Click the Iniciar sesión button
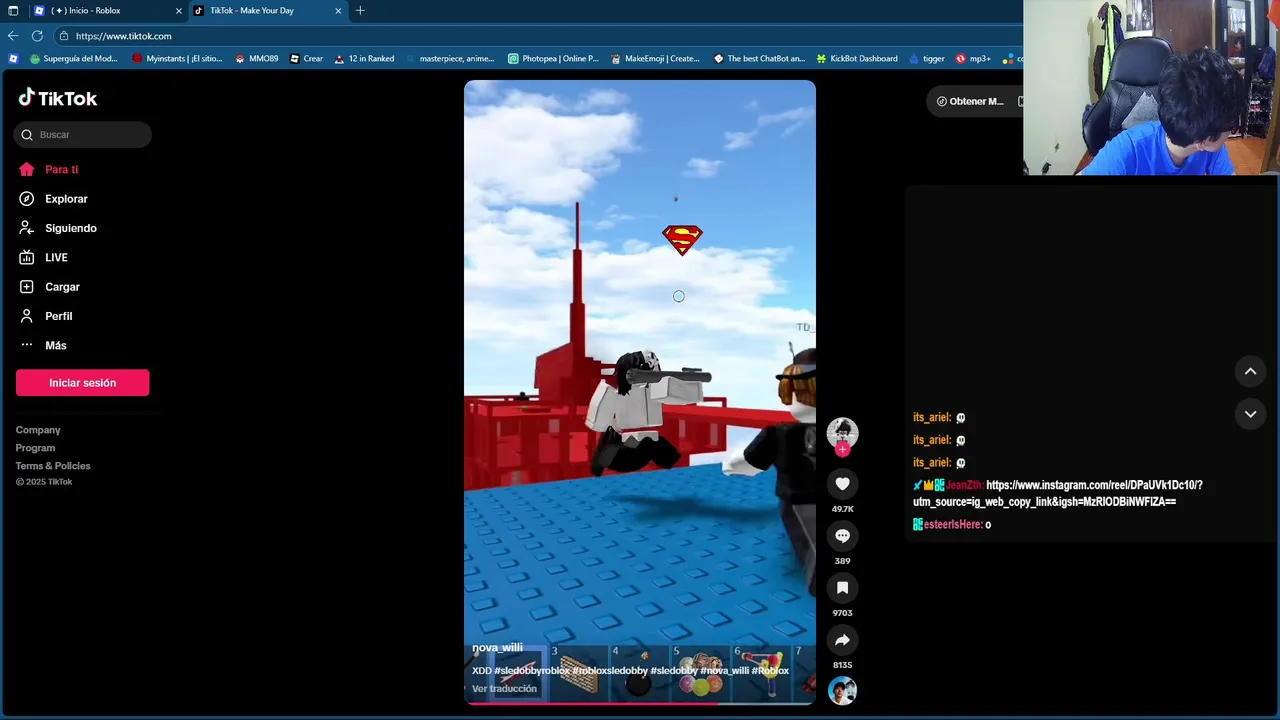The height and width of the screenshot is (720, 1280). (82, 383)
